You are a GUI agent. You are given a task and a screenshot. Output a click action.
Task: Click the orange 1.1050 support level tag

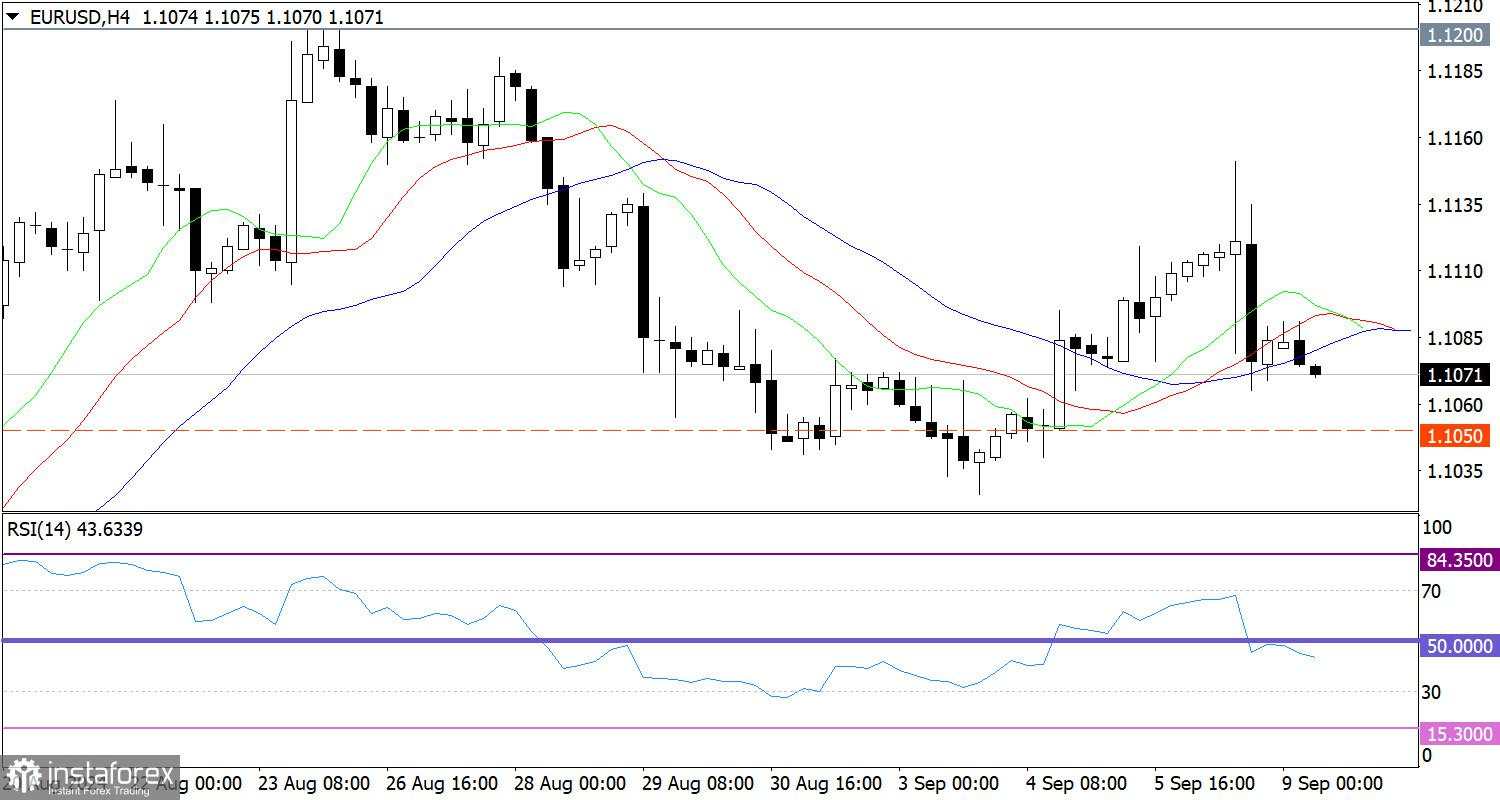[1456, 436]
